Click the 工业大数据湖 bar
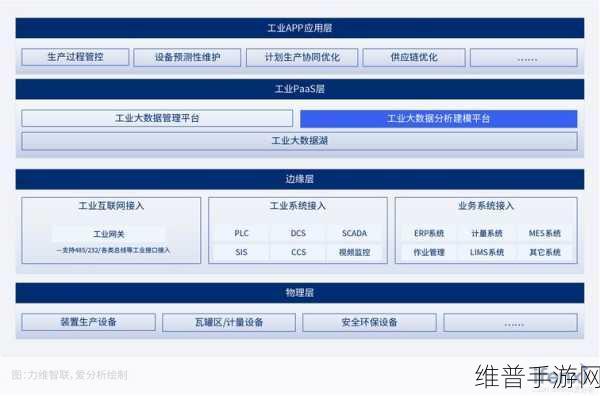Screen dimensions: 600x396 coord(300,141)
